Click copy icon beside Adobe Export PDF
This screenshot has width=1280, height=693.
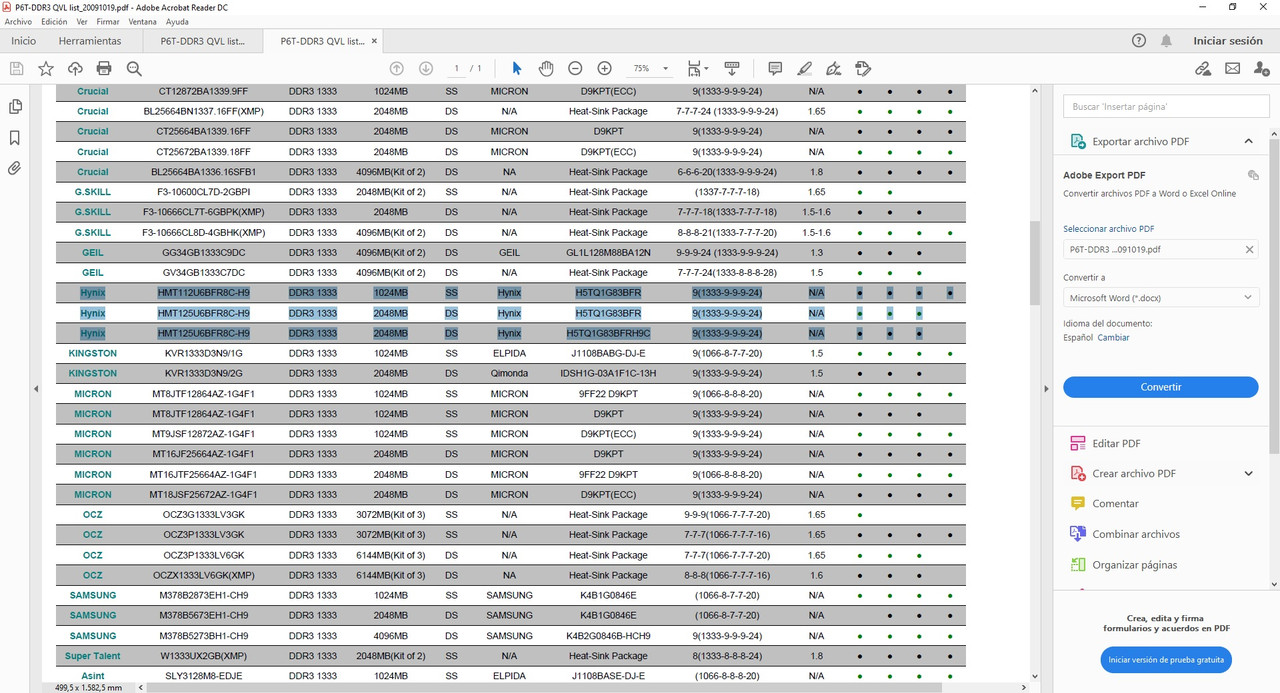tap(1253, 175)
